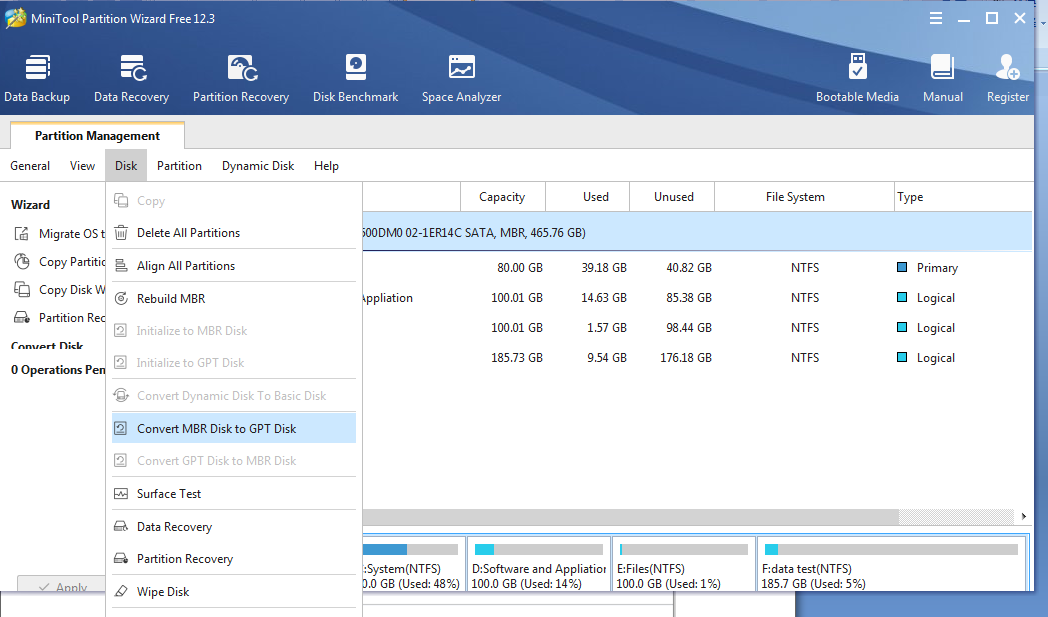Click the 80.00 GB capacity cell
The height and width of the screenshot is (617, 1048).
[519, 268]
